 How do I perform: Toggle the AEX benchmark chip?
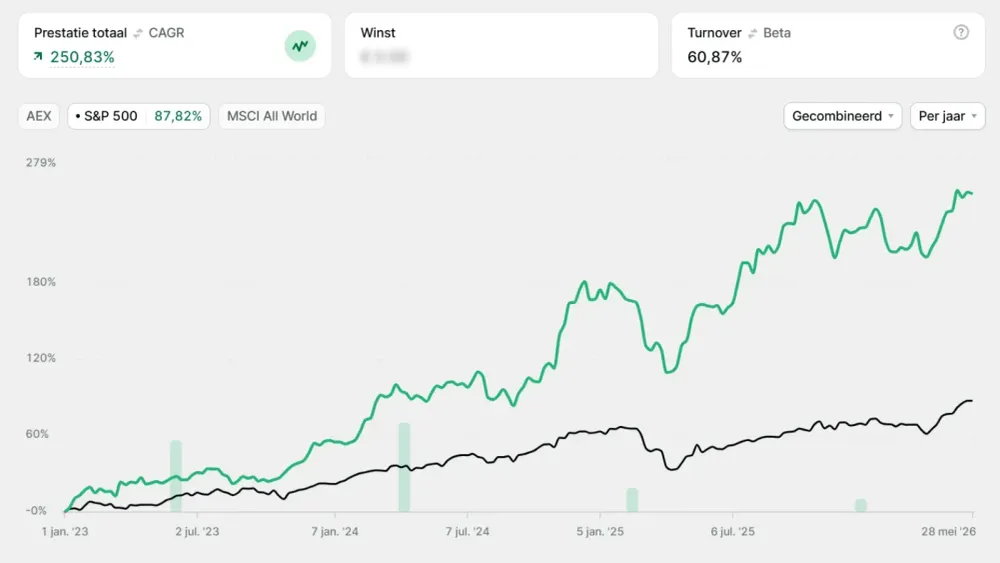39,116
